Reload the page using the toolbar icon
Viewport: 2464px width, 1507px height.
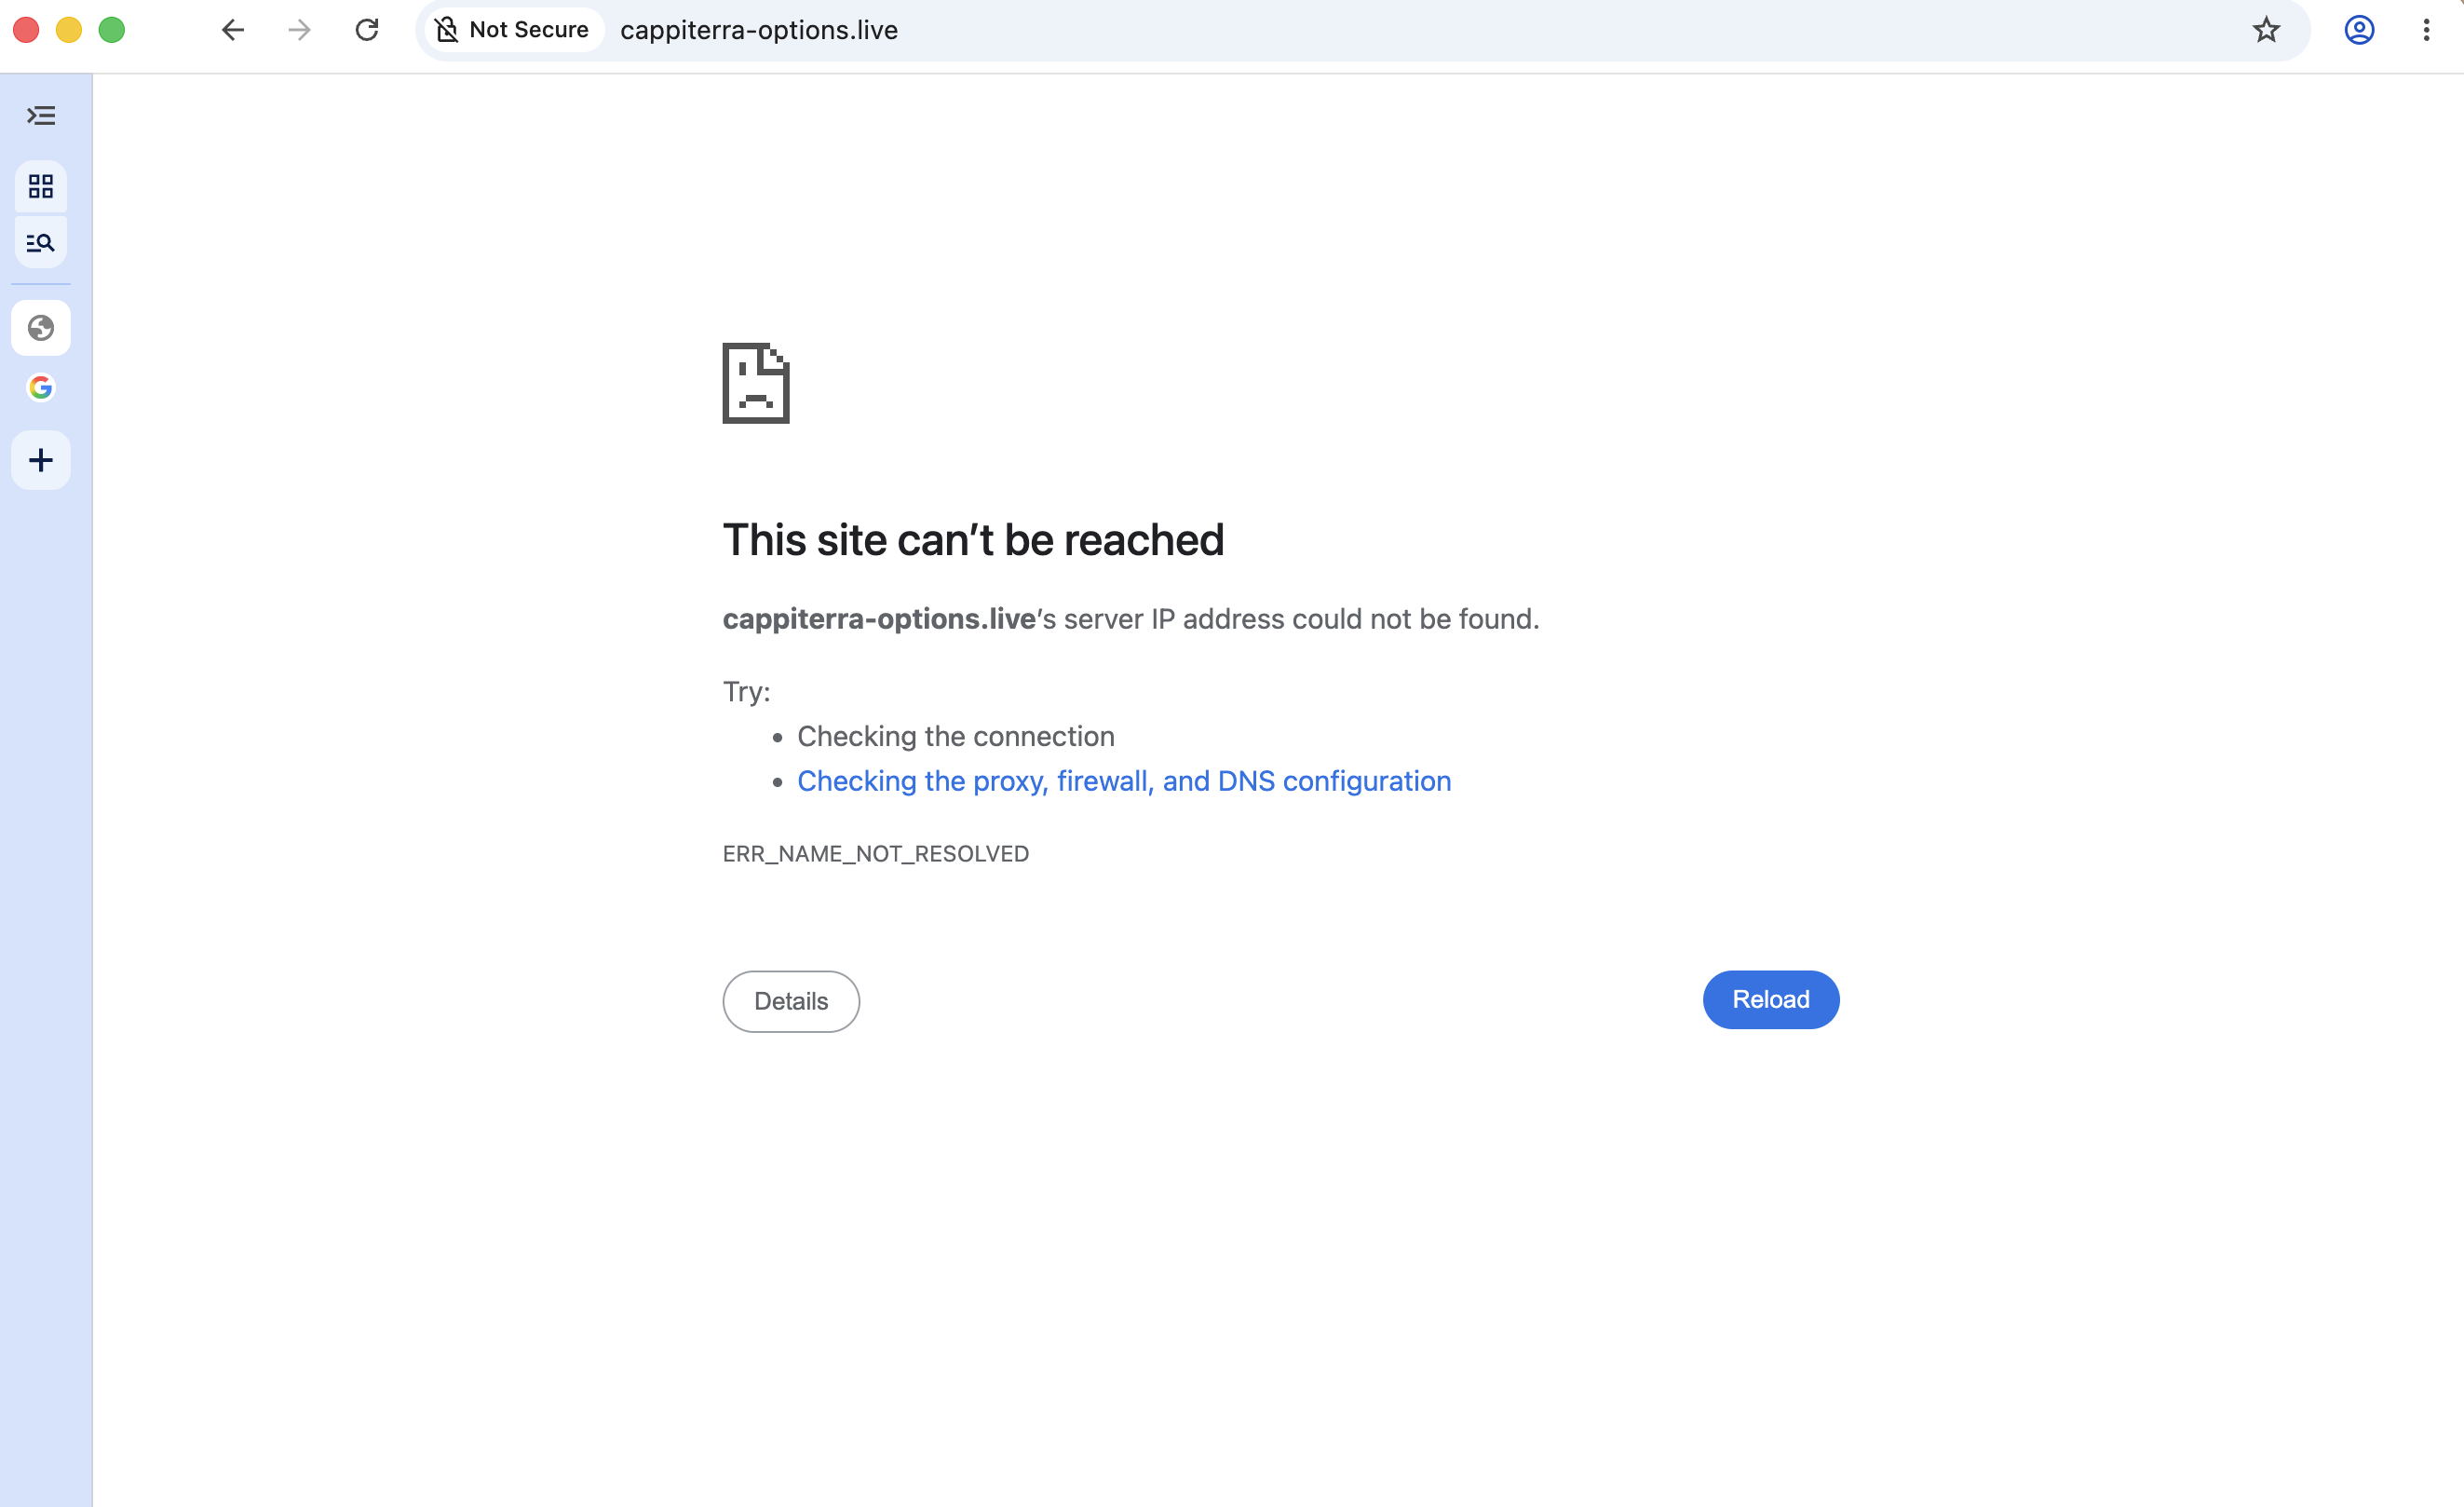point(367,30)
